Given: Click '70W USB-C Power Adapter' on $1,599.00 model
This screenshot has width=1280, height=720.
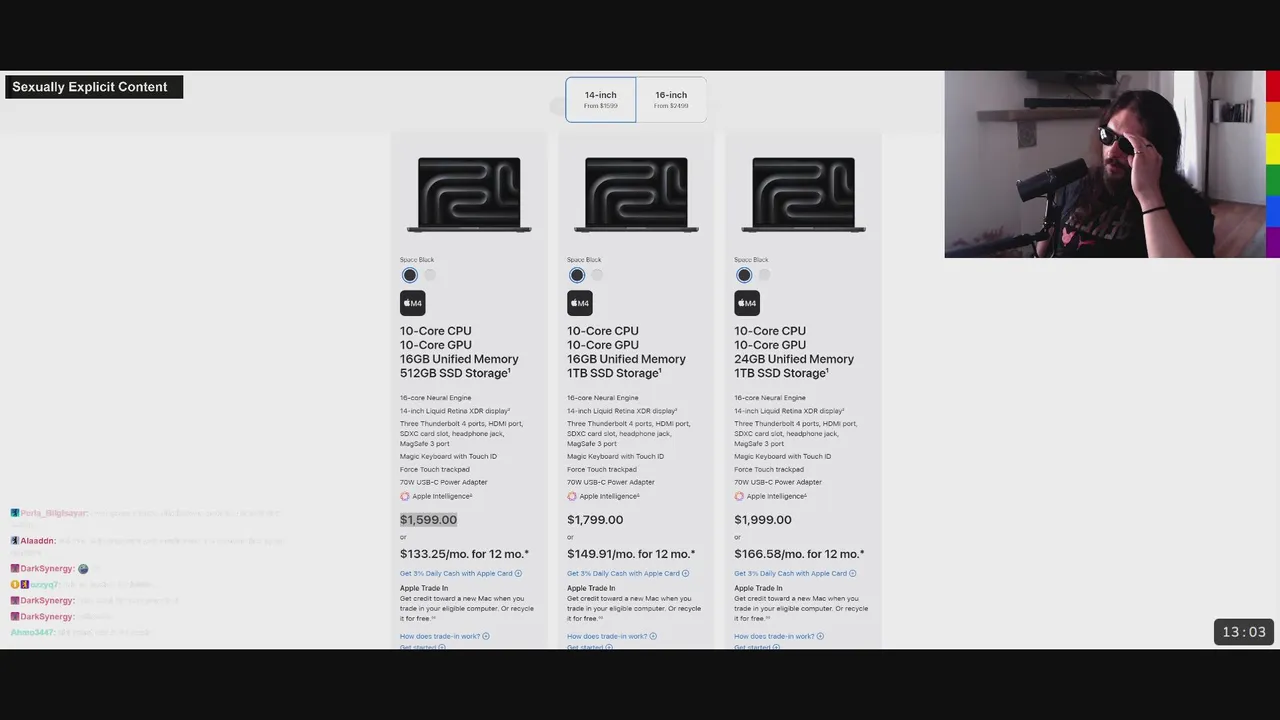Looking at the screenshot, I should [444, 482].
